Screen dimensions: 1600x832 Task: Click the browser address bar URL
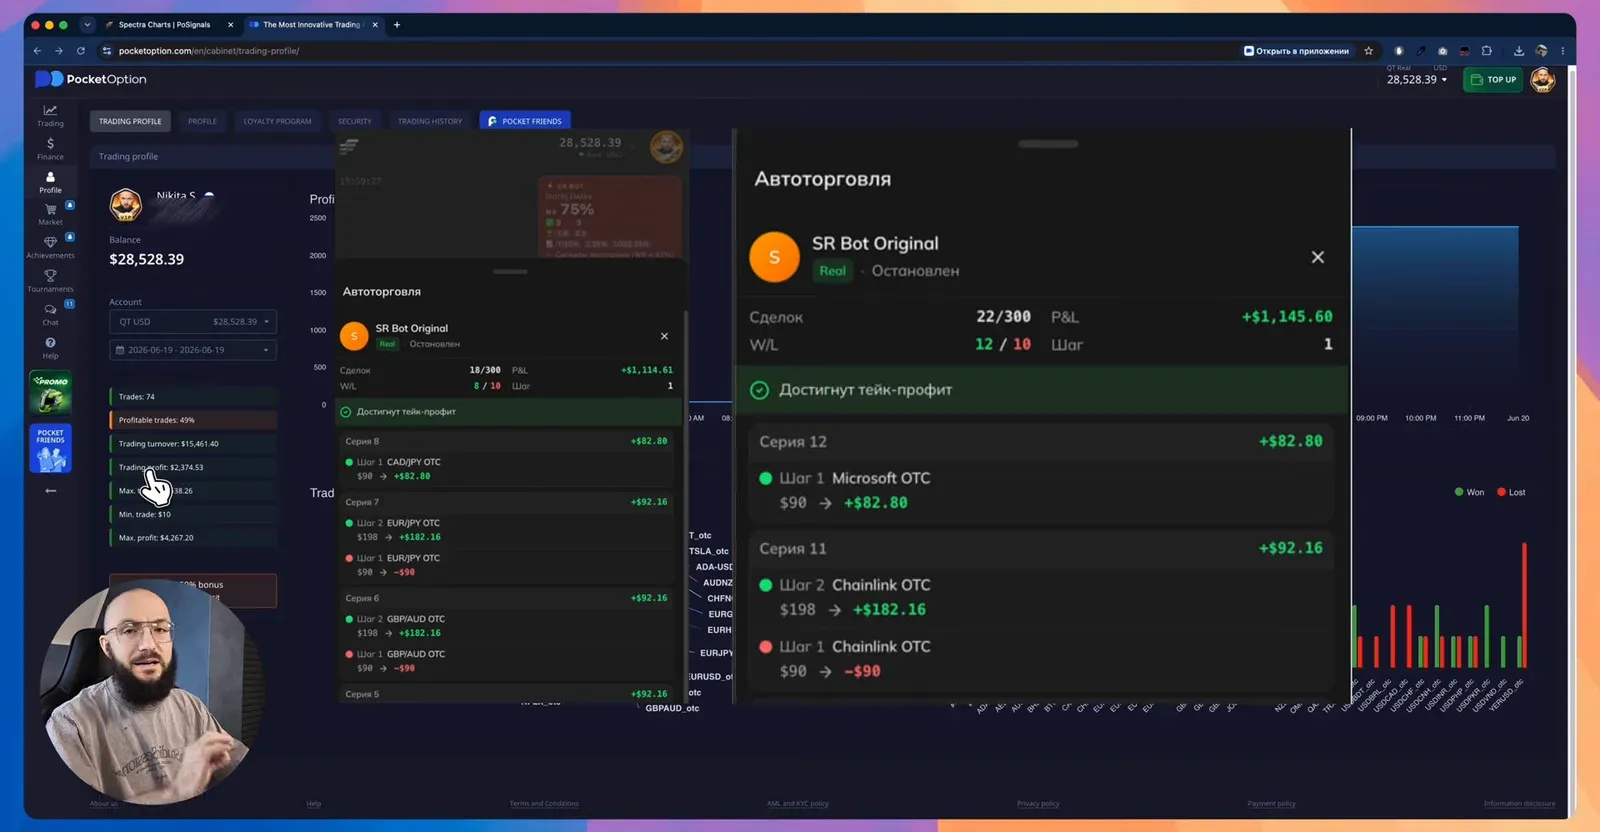(209, 51)
